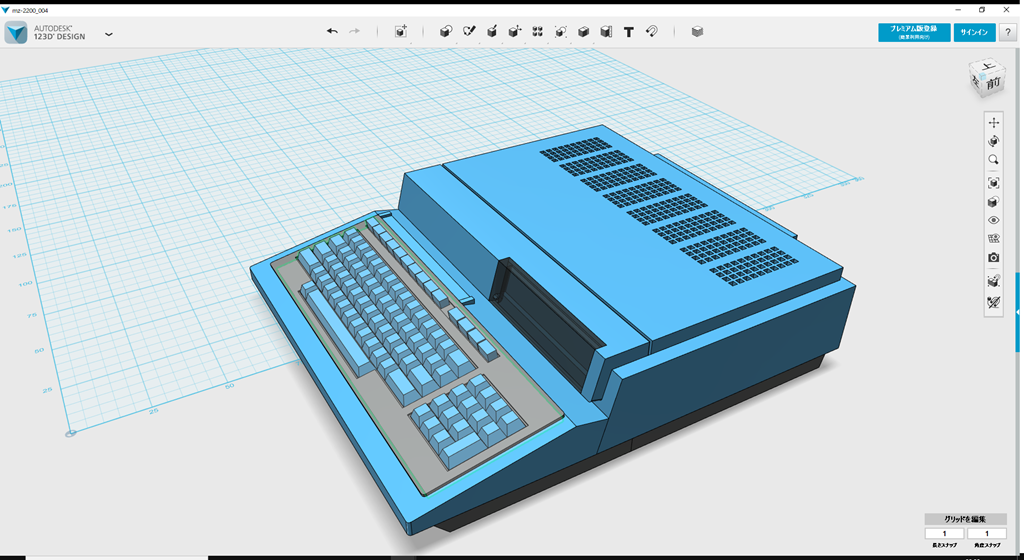
Task: Take a screenshot with the camera icon
Action: click(x=993, y=258)
